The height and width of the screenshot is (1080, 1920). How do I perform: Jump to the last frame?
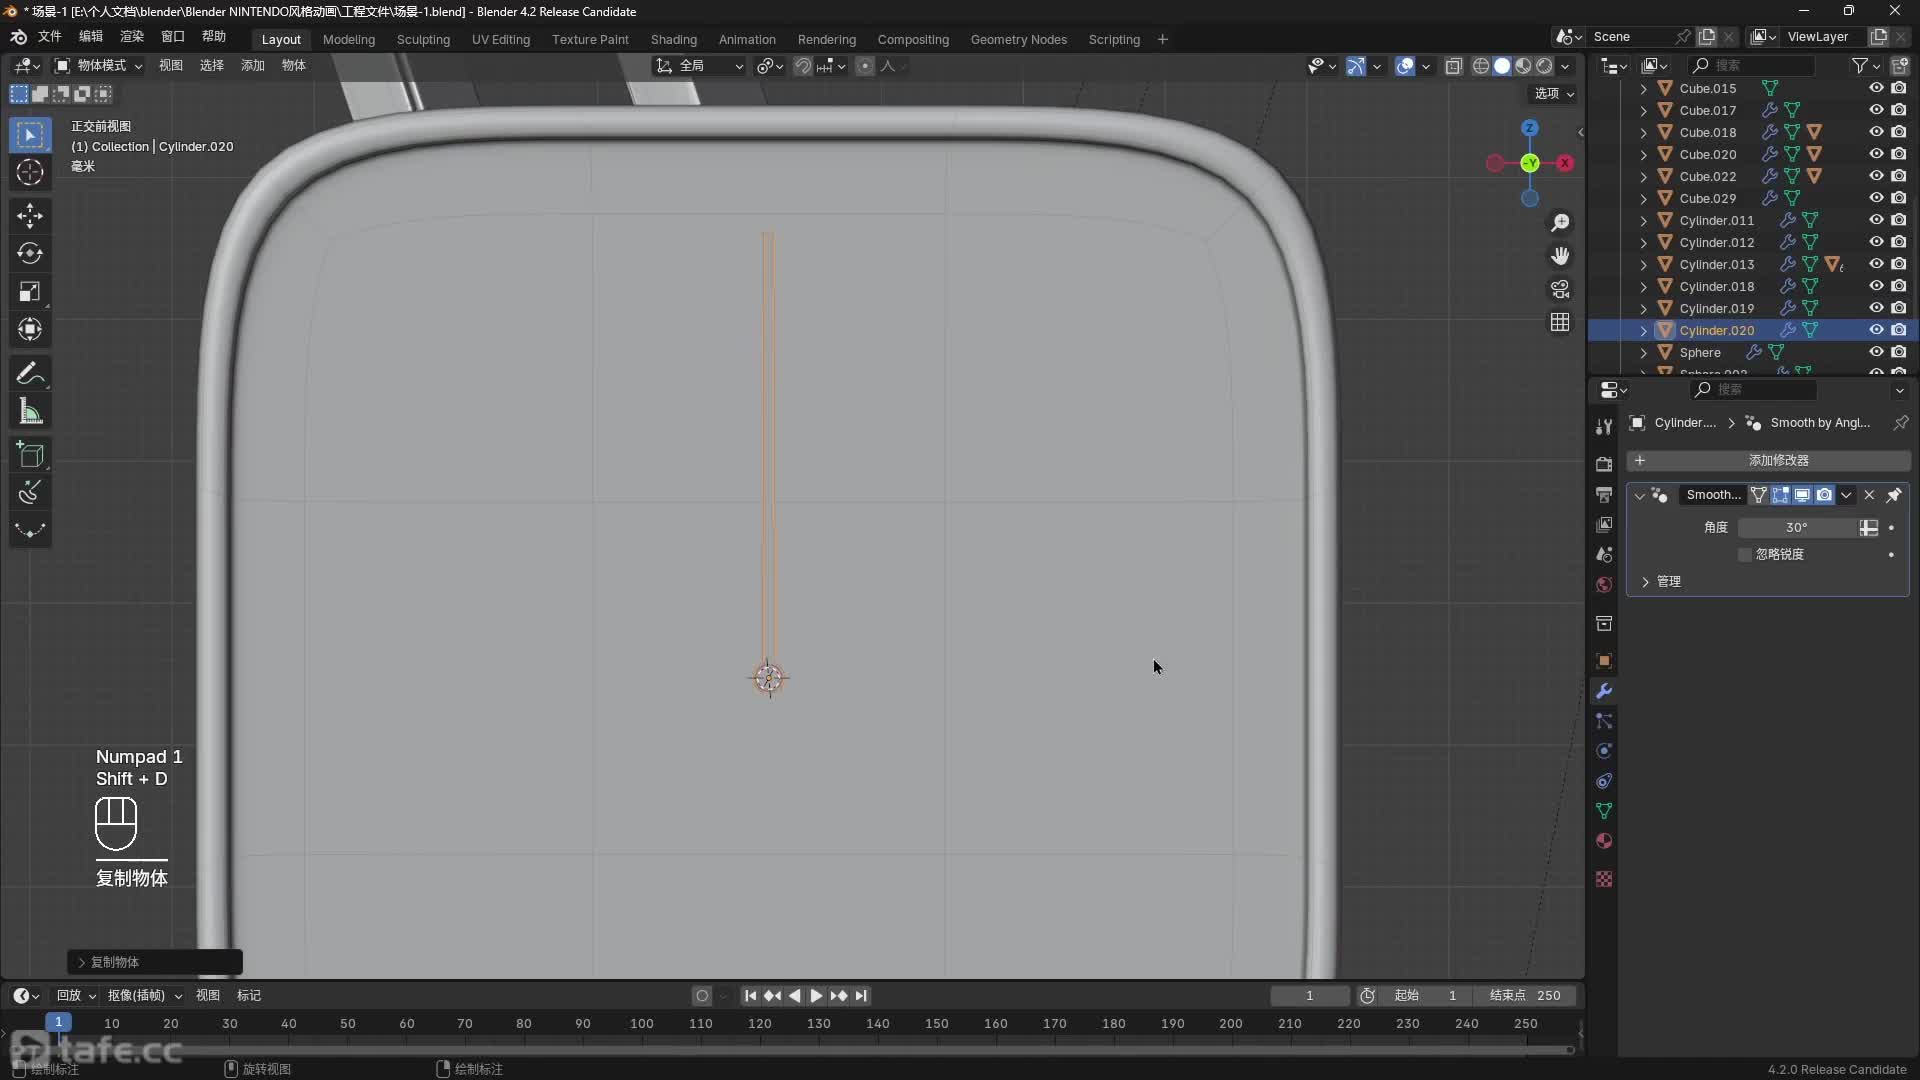[x=861, y=996]
